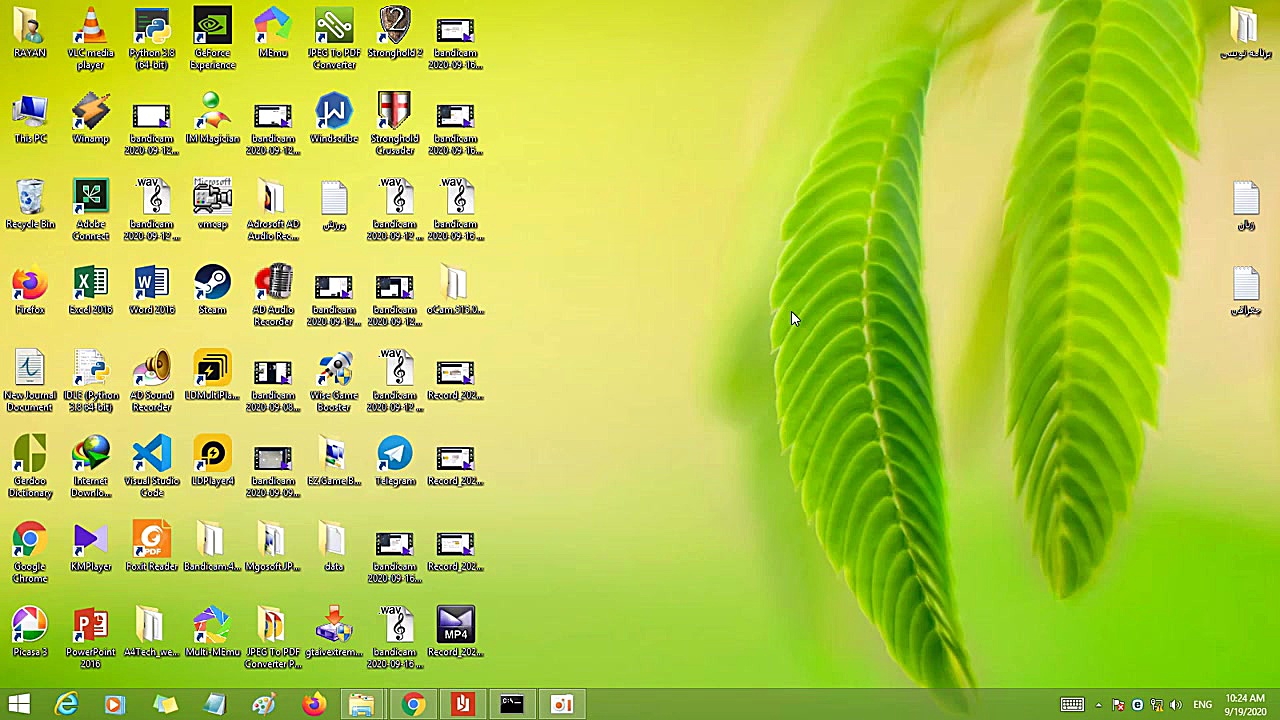Select the LDPlayer4 icon
This screenshot has width=1280, height=720.
pos(213,462)
